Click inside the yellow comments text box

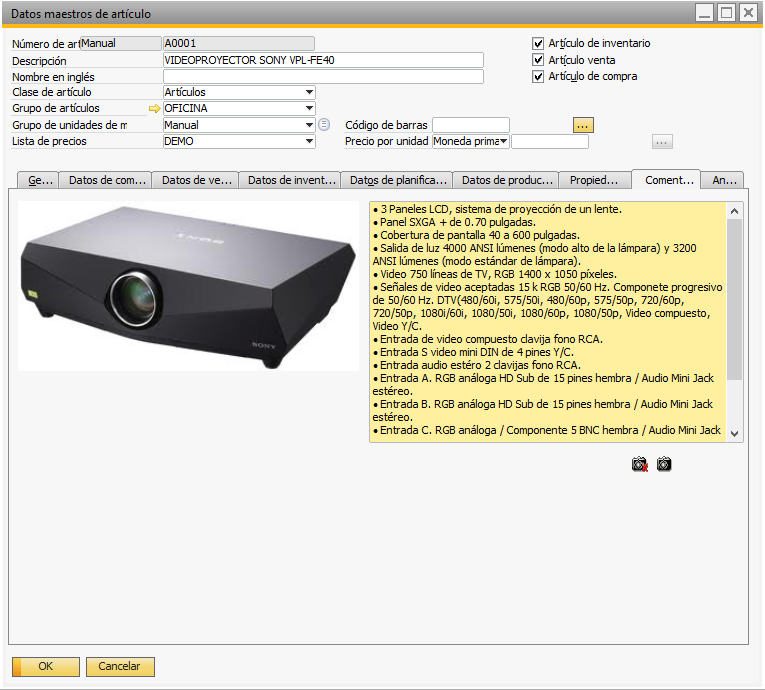(x=548, y=322)
